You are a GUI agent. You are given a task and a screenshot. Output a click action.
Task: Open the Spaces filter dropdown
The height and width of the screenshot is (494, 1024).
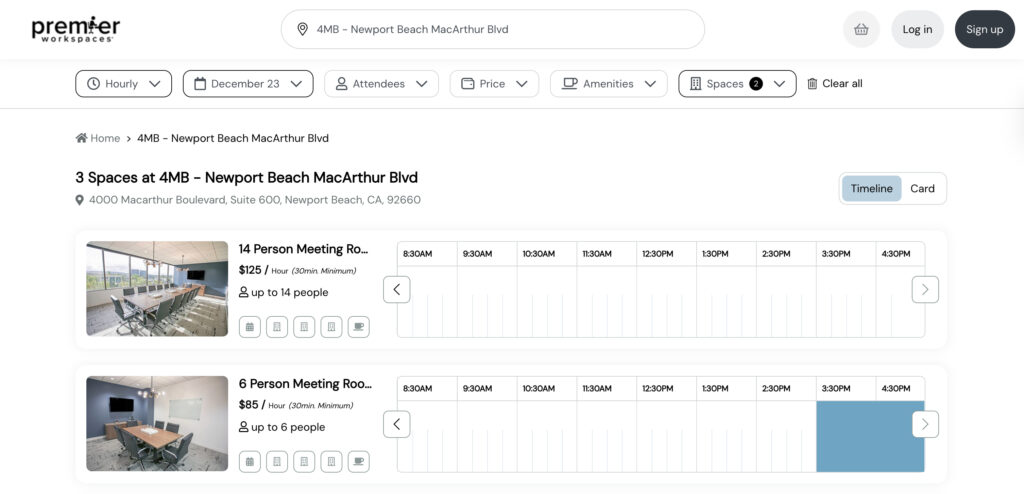tap(736, 84)
